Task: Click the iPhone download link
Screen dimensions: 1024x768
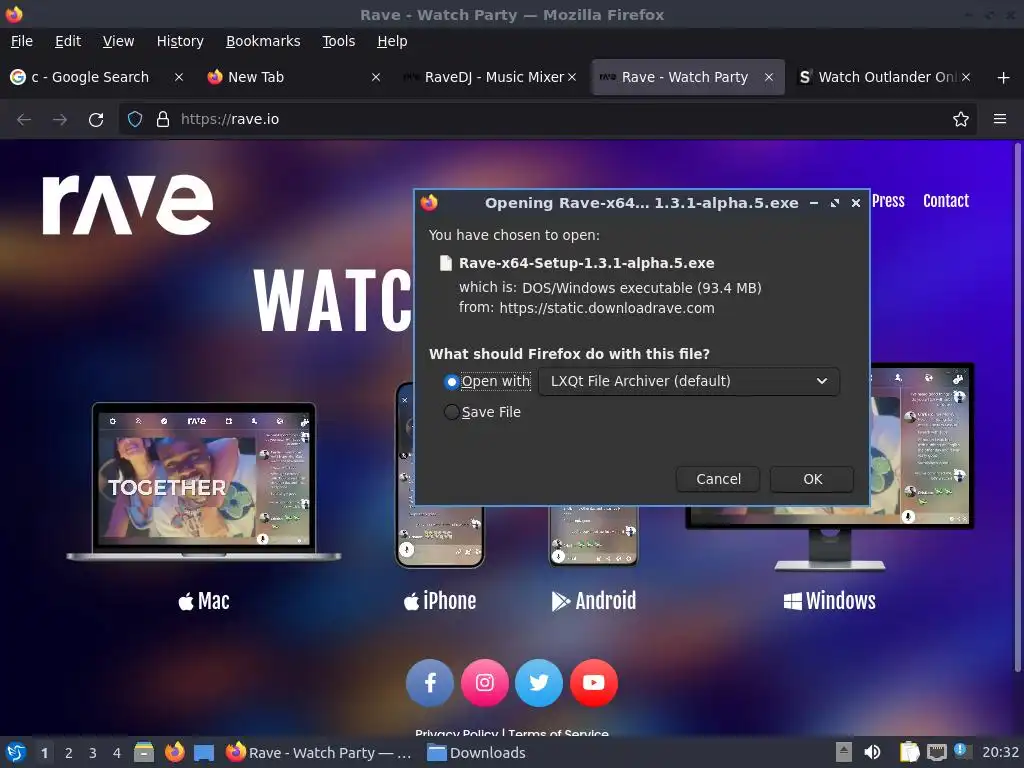Action: [440, 601]
